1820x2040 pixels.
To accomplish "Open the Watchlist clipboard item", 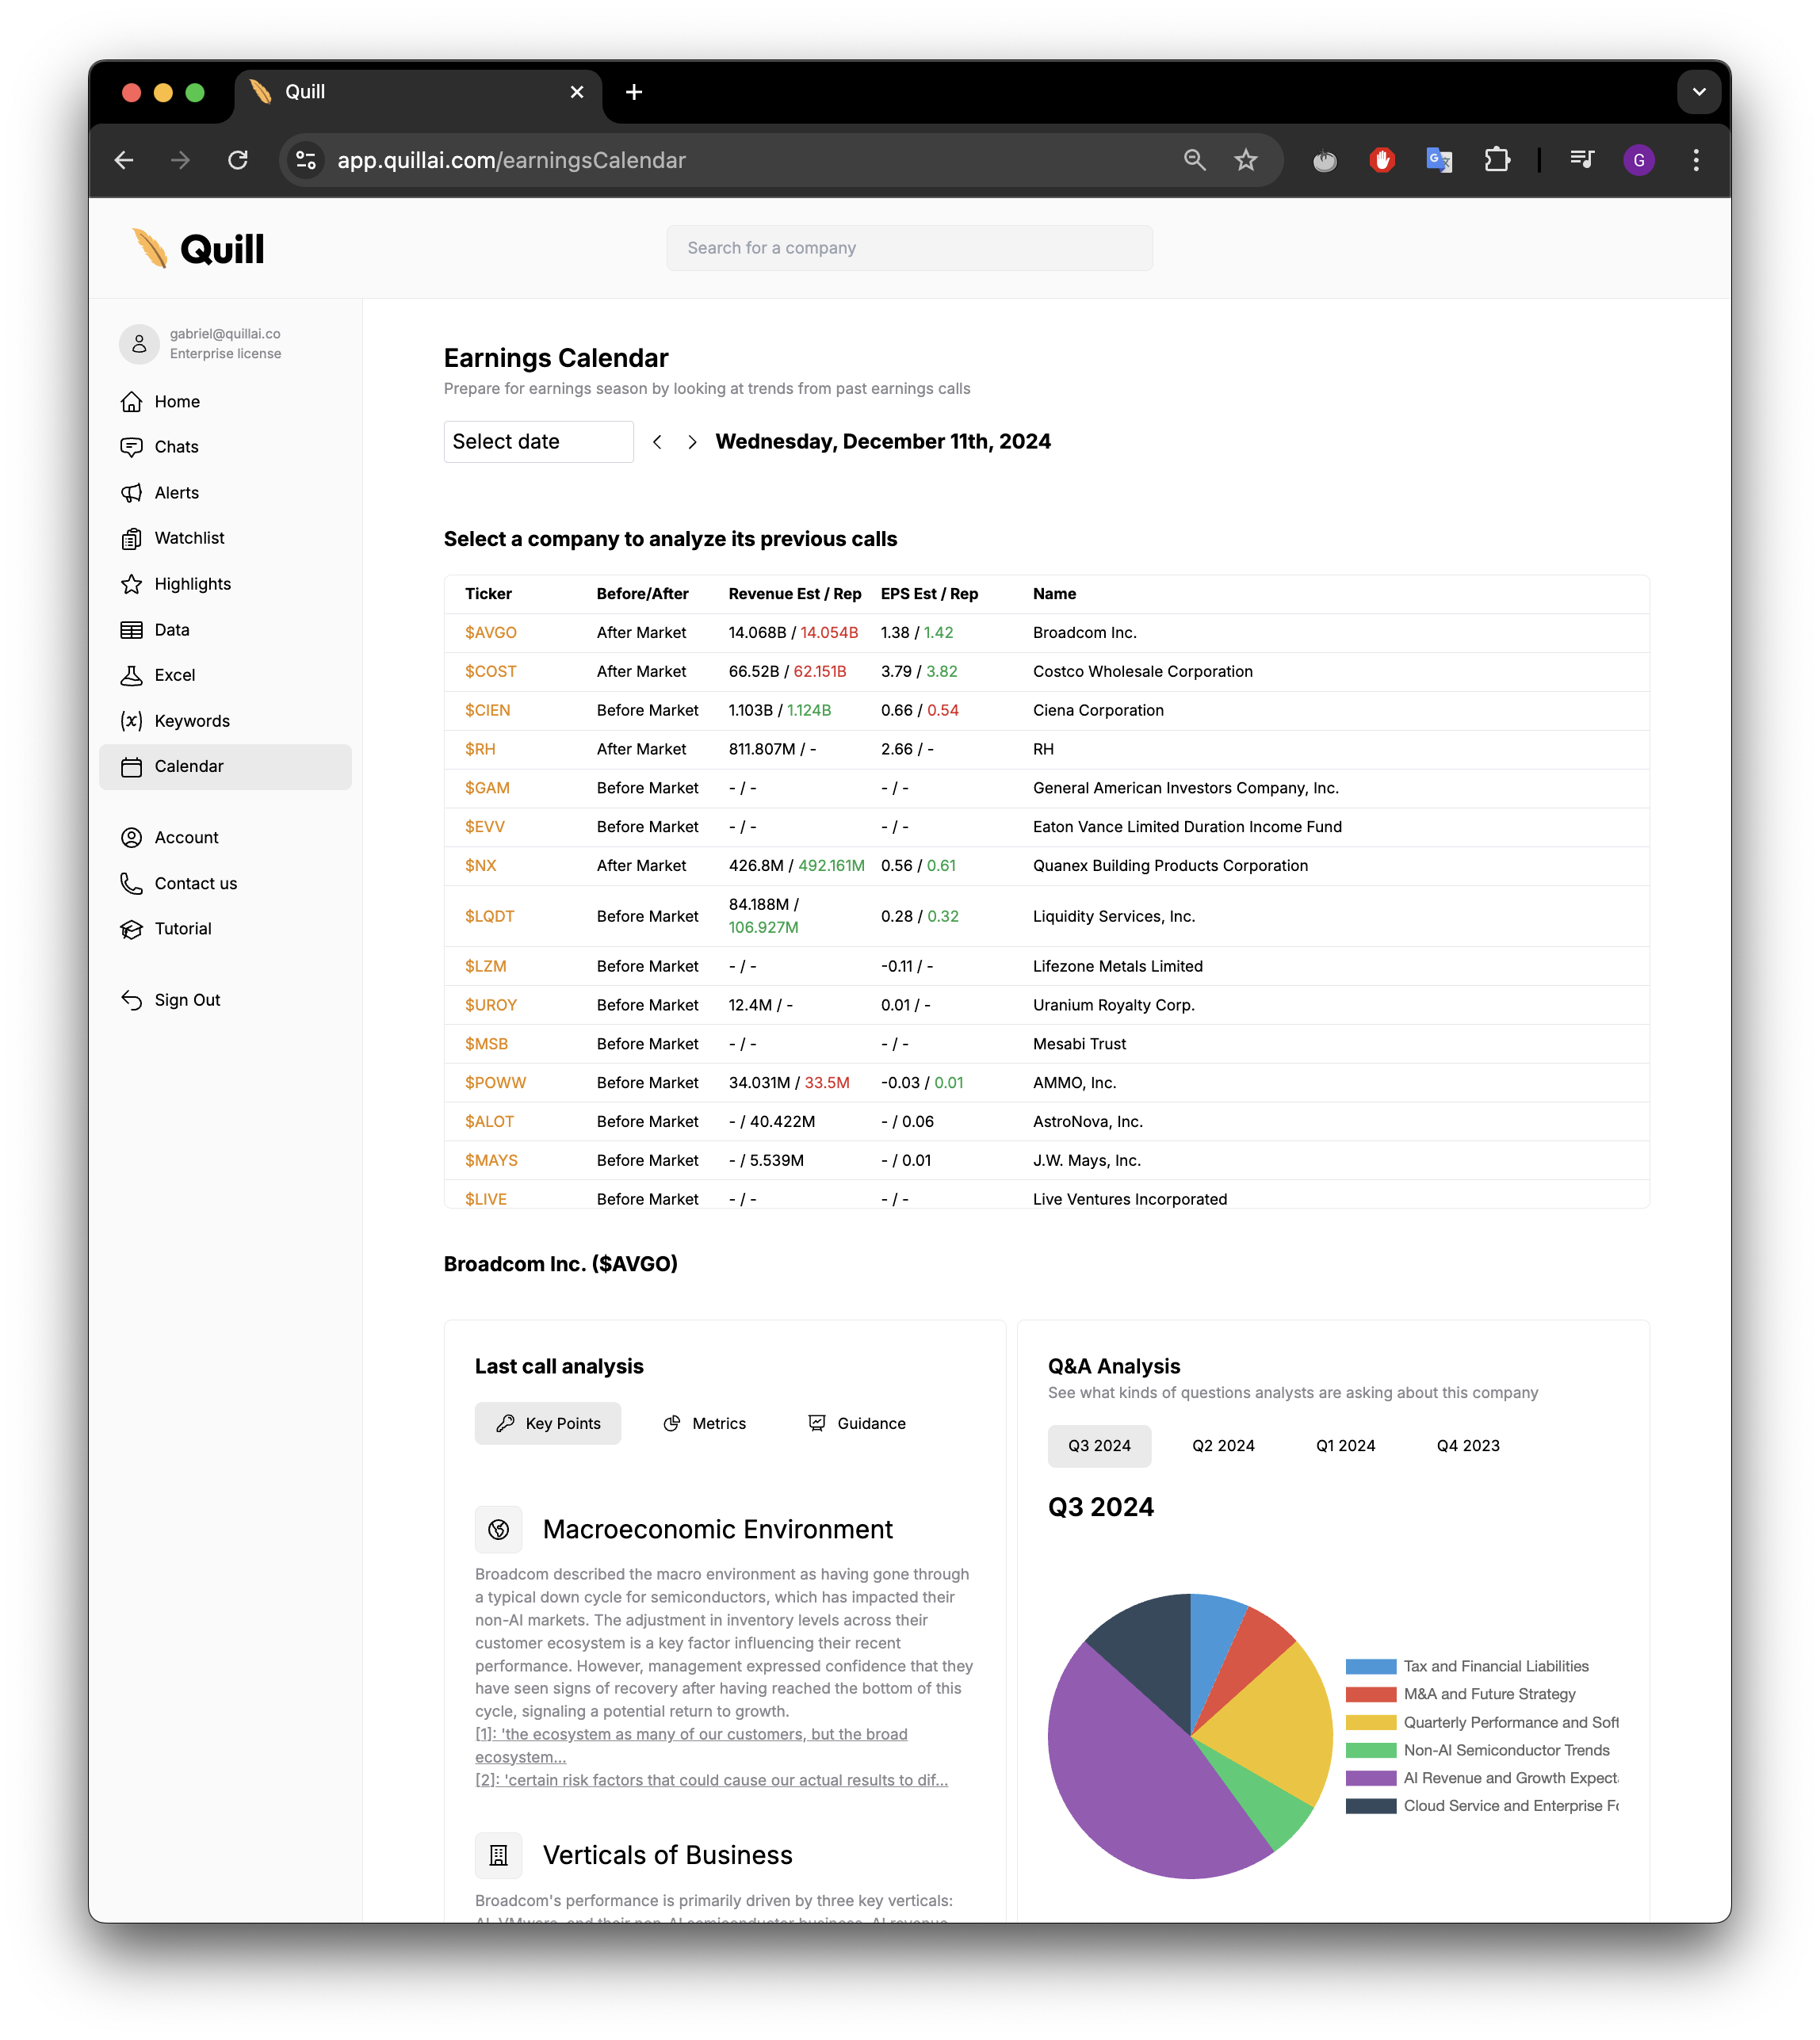I will coord(225,538).
